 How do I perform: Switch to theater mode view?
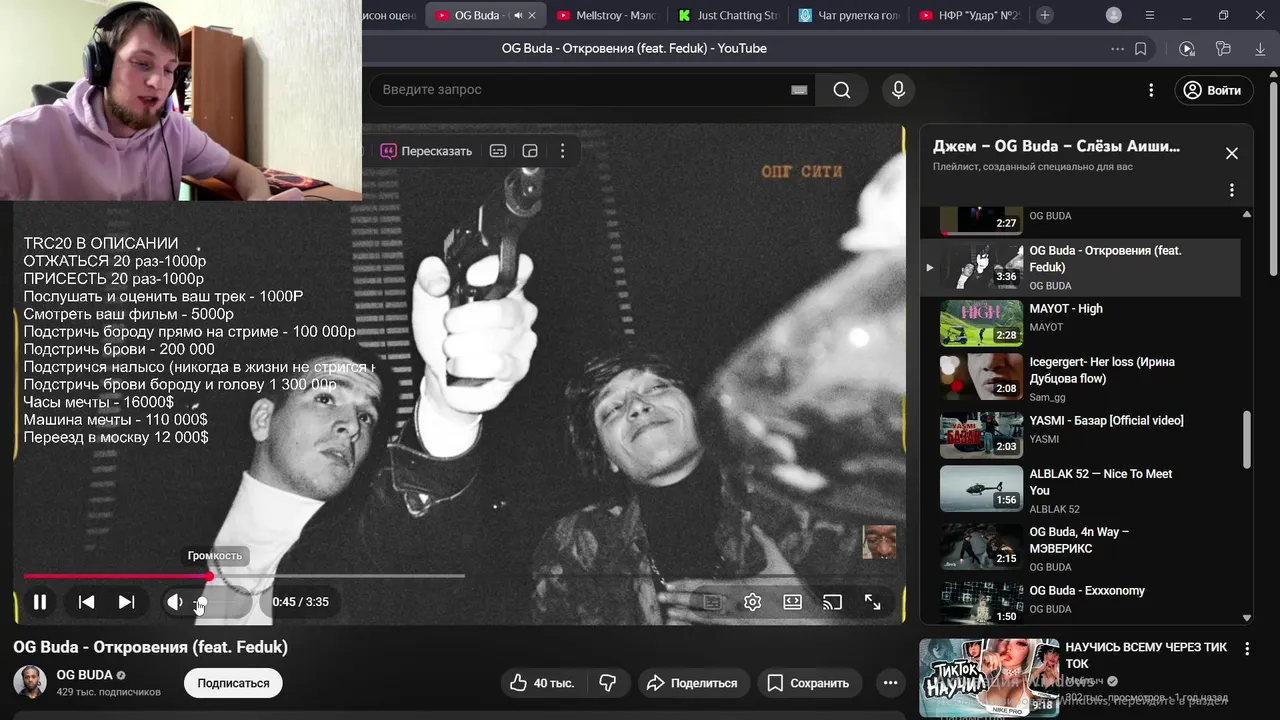792,602
